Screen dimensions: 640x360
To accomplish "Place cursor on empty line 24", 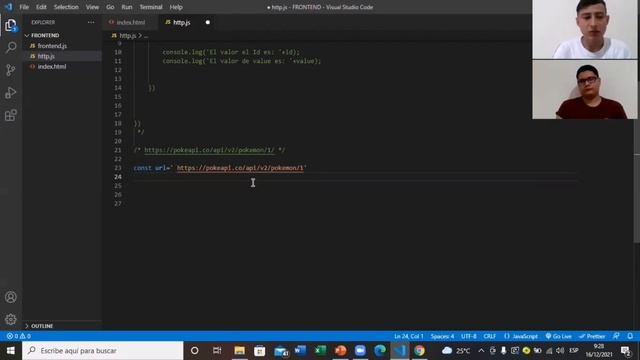I will click(355, 177).
